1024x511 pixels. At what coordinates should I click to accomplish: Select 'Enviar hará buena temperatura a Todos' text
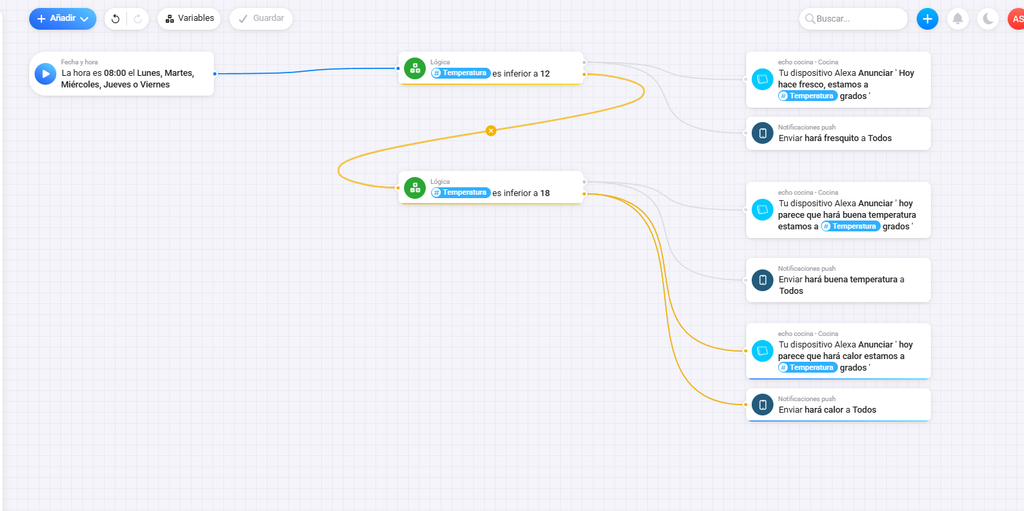[x=841, y=285]
